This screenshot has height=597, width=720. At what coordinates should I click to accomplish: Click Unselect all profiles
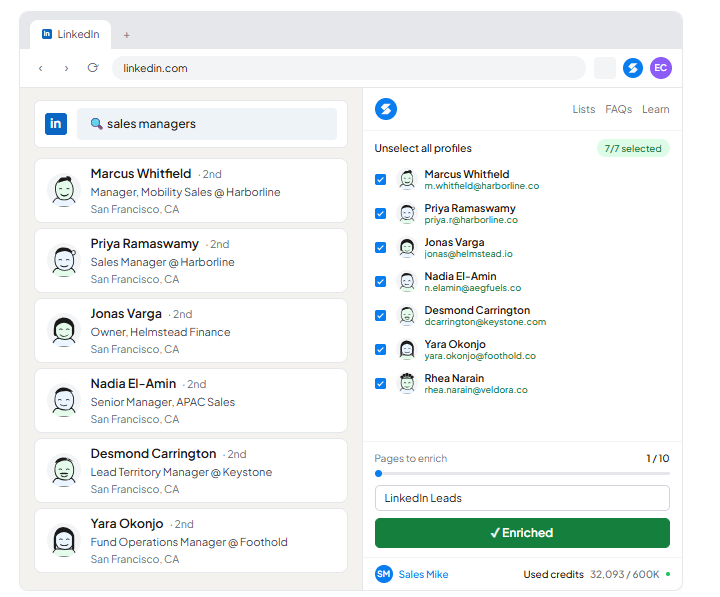[x=423, y=148]
